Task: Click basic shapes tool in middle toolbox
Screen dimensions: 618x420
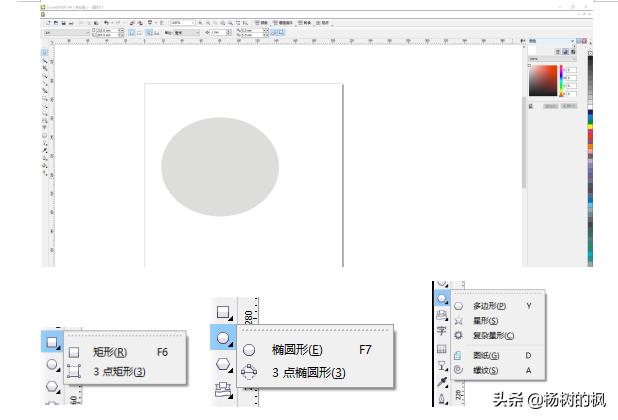Action: click(223, 390)
